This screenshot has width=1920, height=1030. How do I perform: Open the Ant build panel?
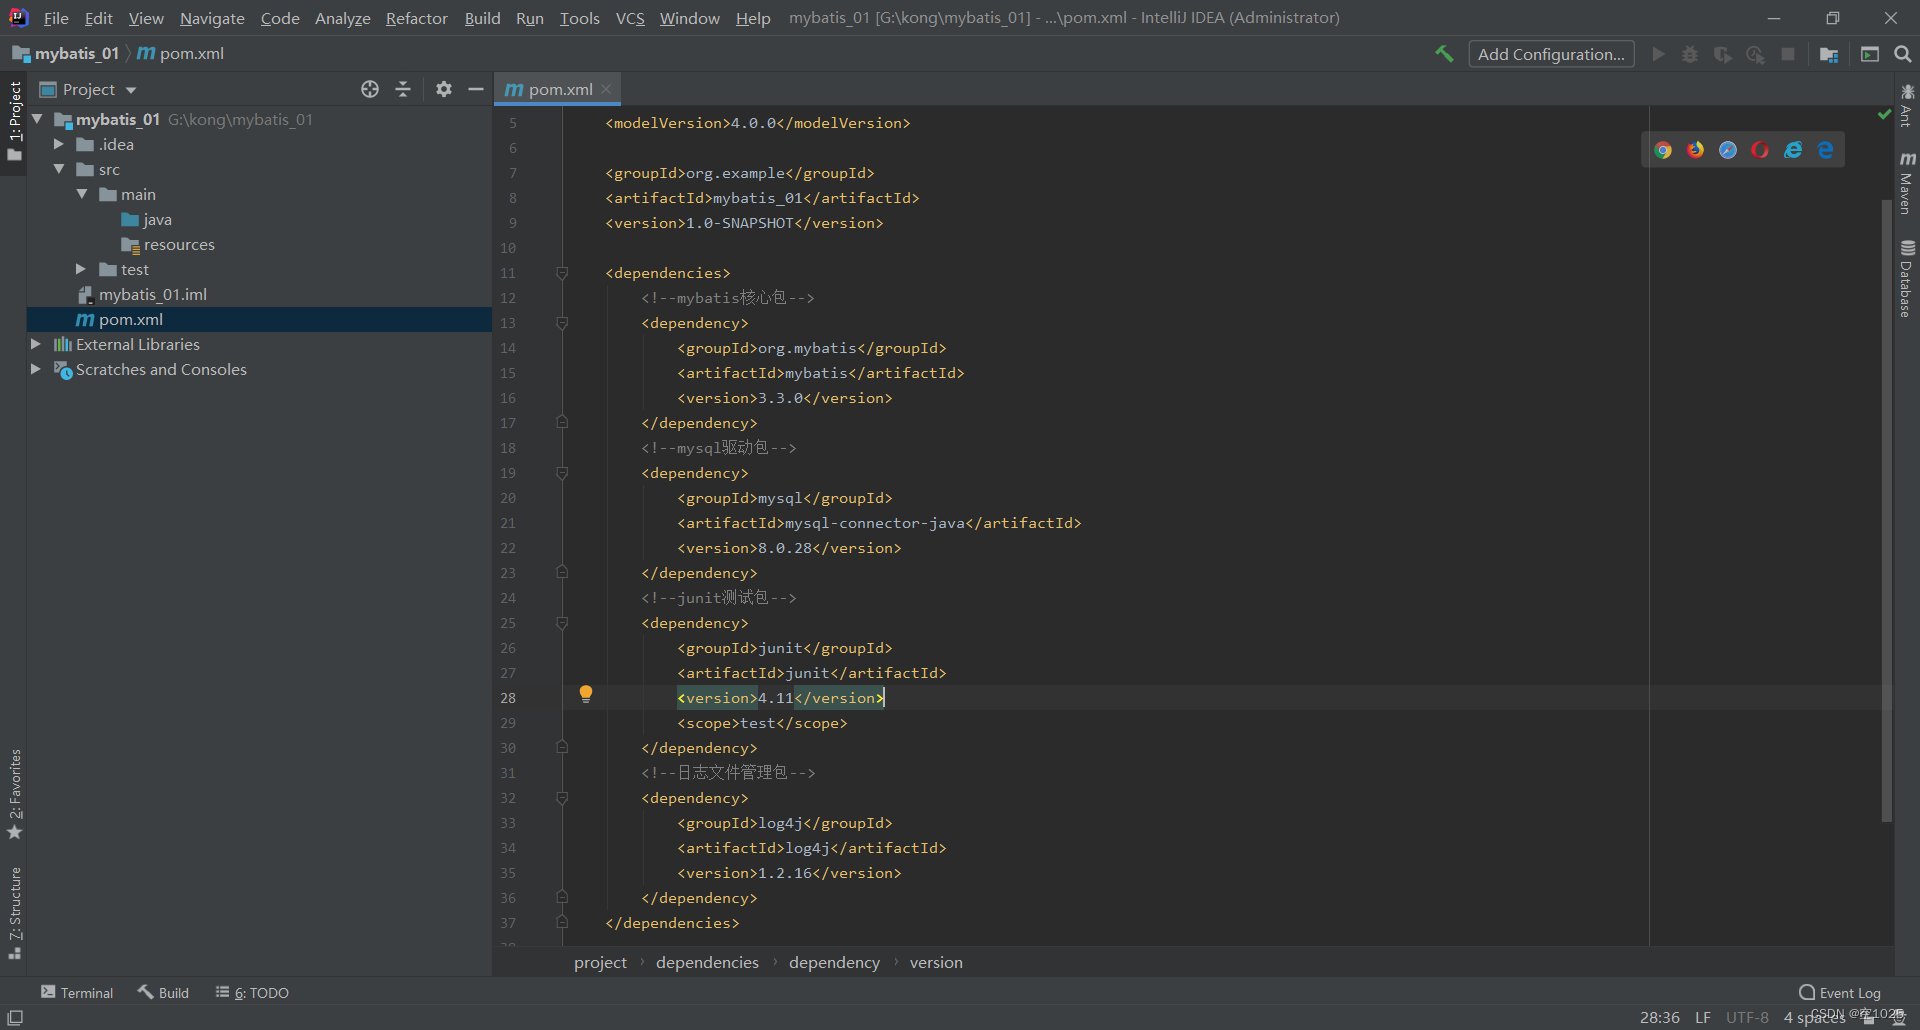(1908, 105)
